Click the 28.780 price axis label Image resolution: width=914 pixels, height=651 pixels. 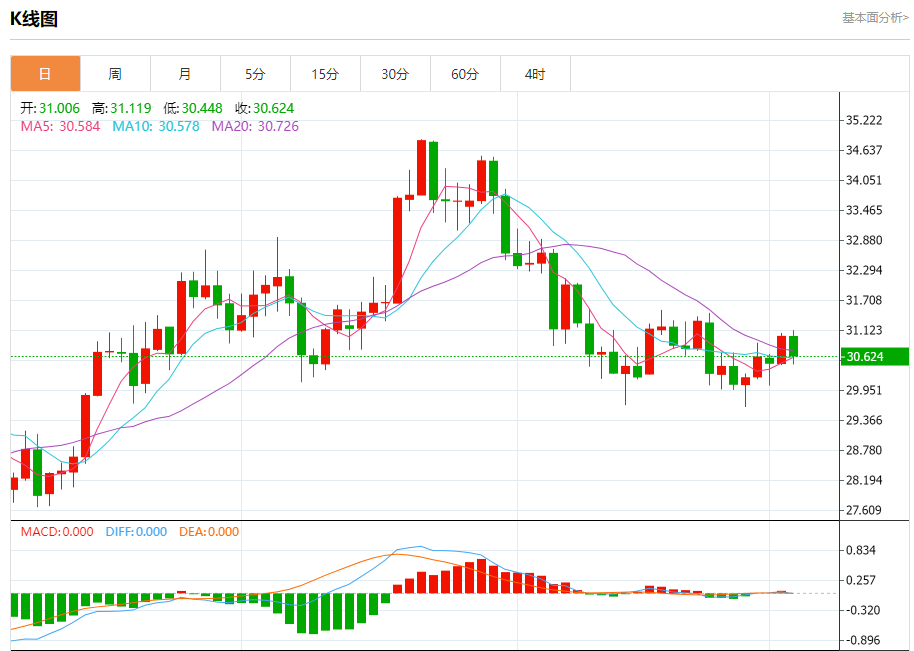[864, 451]
